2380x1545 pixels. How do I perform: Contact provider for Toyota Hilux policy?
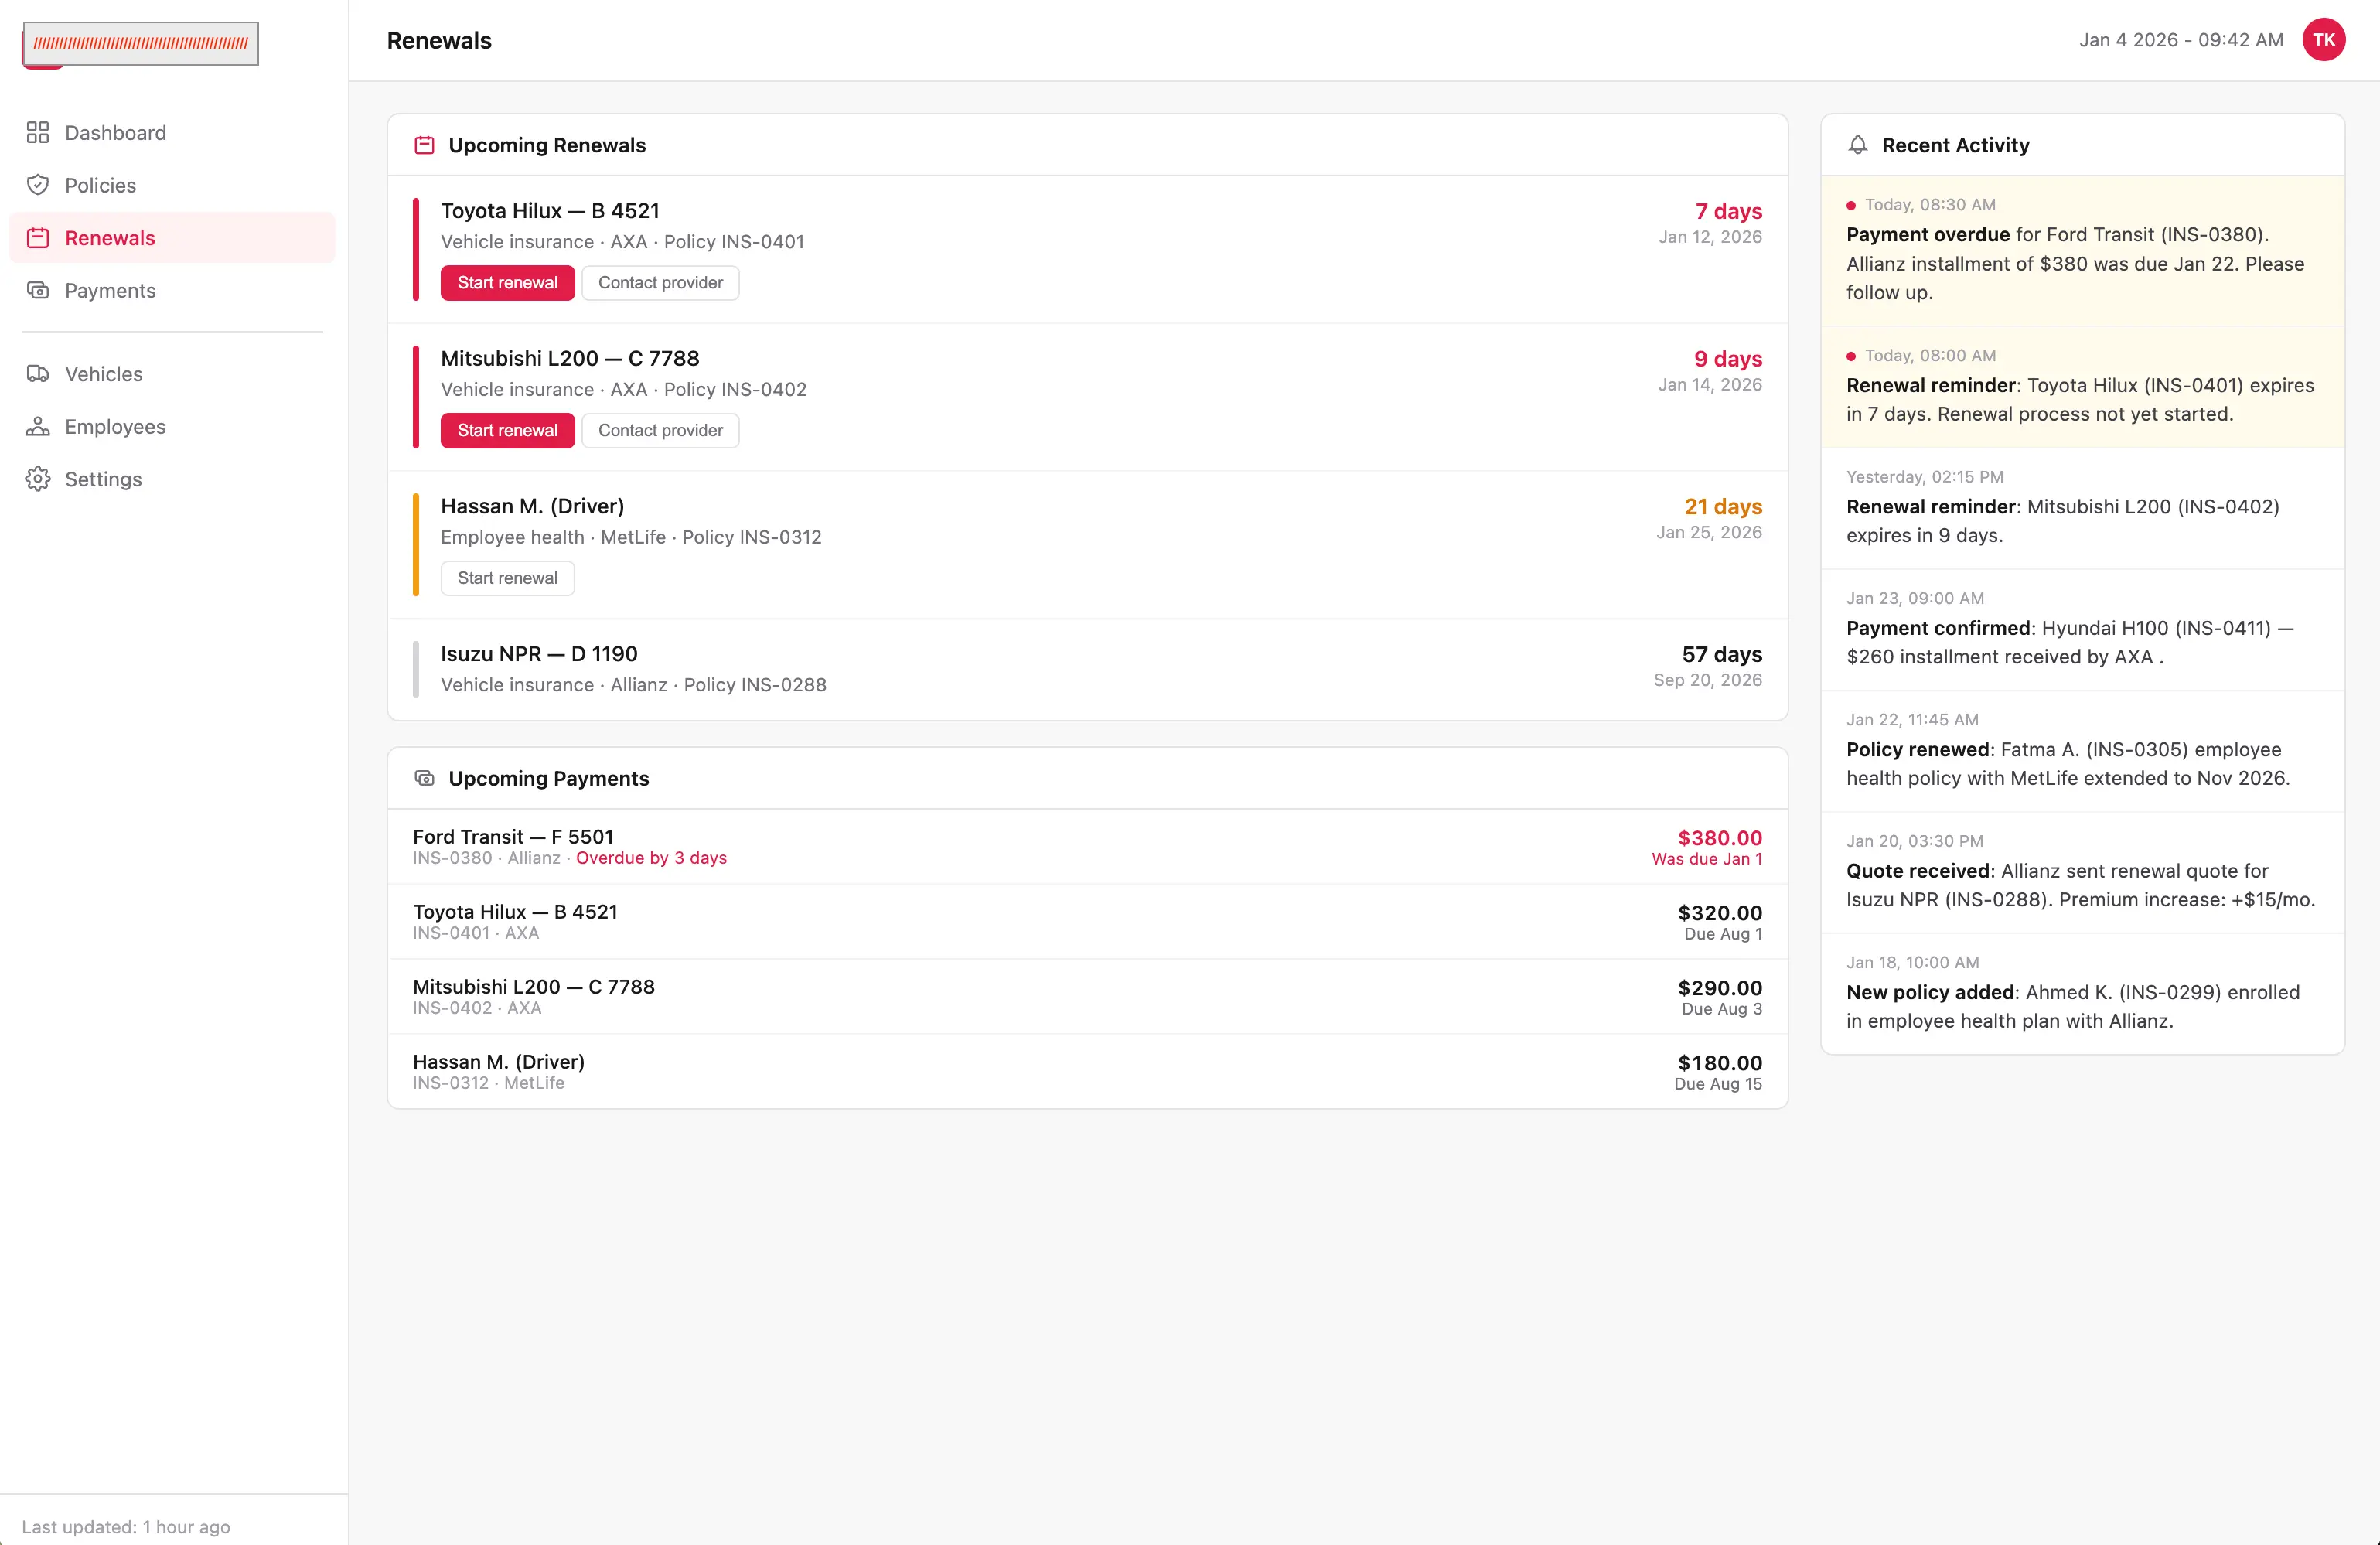click(x=660, y=283)
